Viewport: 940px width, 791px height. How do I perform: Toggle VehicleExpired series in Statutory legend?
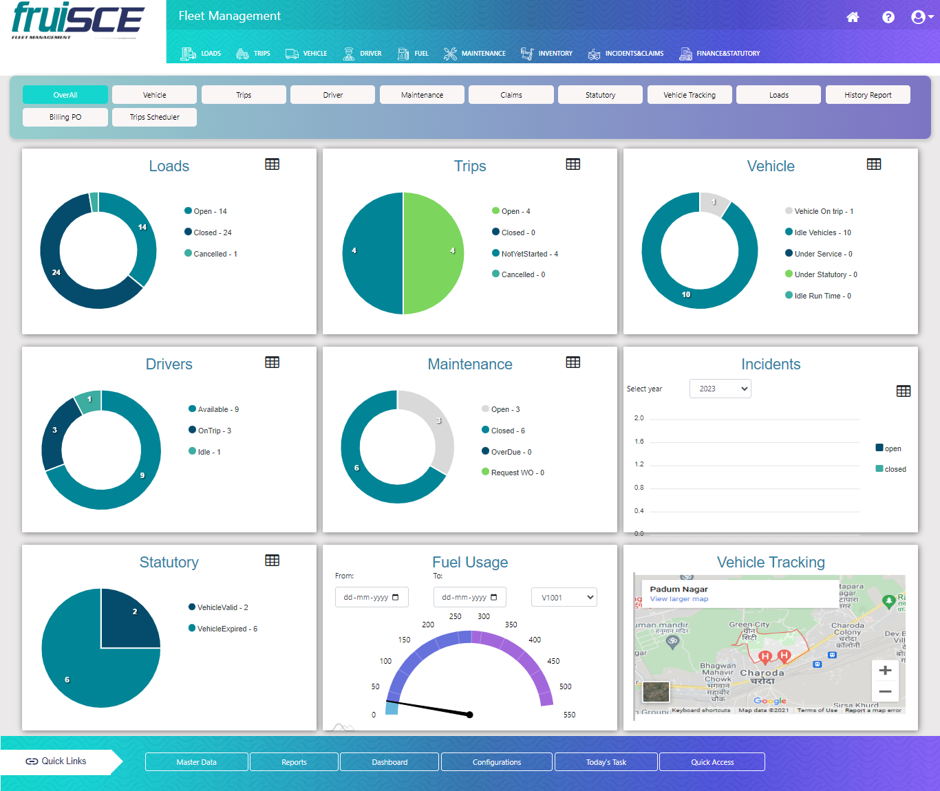[x=223, y=628]
